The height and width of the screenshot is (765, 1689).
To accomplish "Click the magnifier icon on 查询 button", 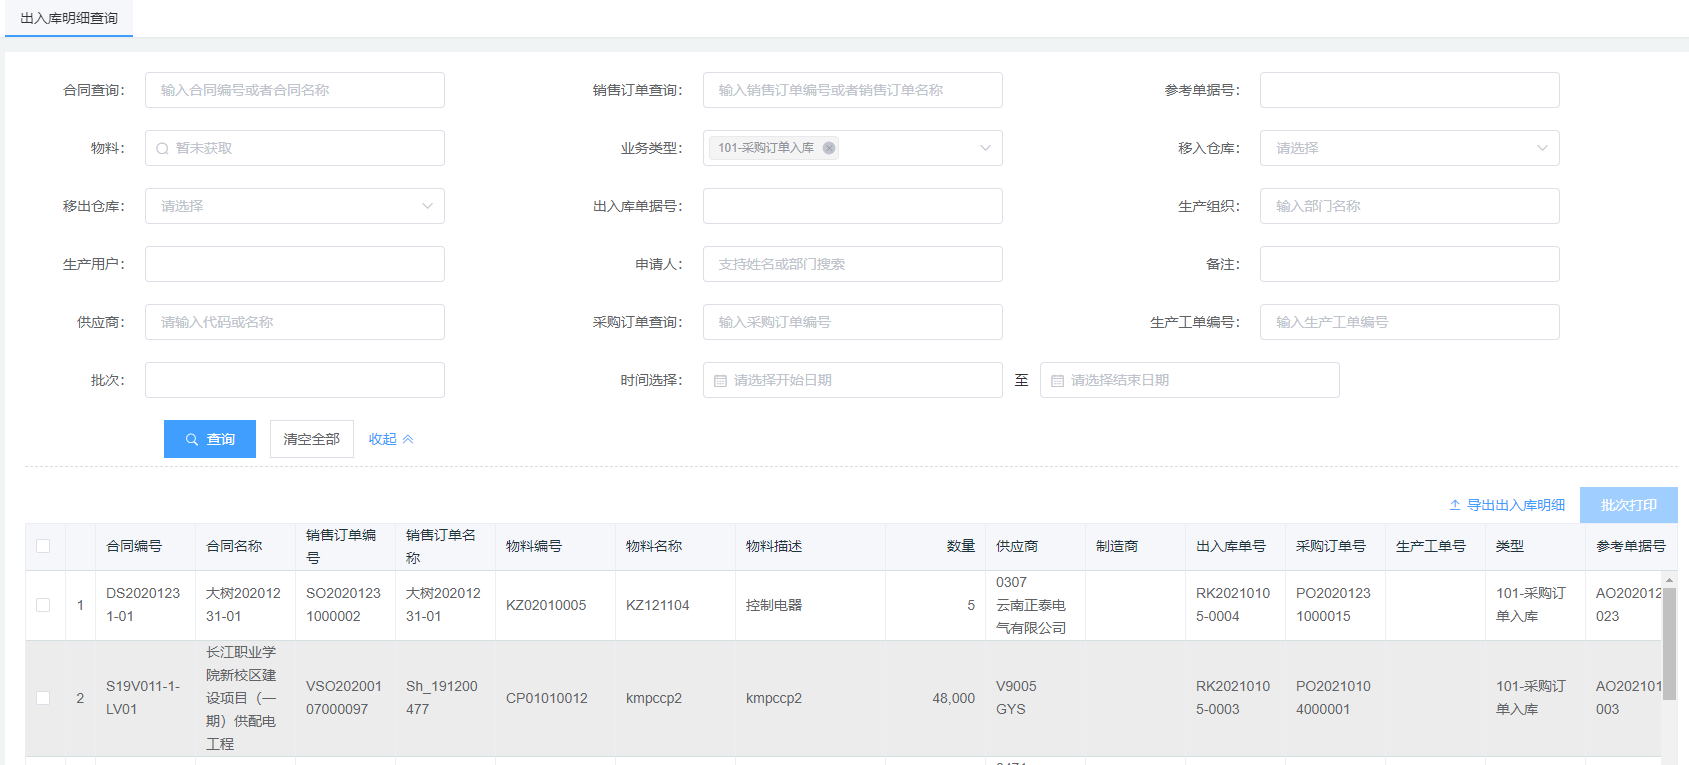I will click(192, 439).
